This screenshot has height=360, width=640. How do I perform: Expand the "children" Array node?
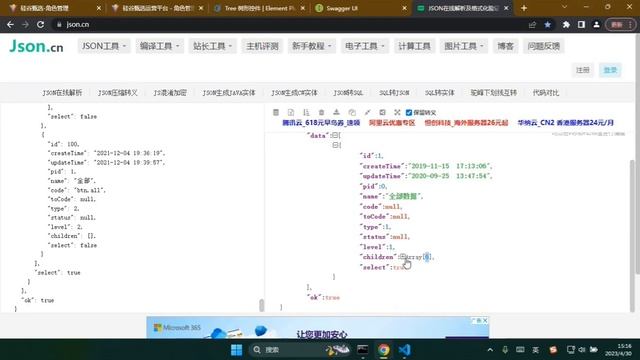pos(402,257)
